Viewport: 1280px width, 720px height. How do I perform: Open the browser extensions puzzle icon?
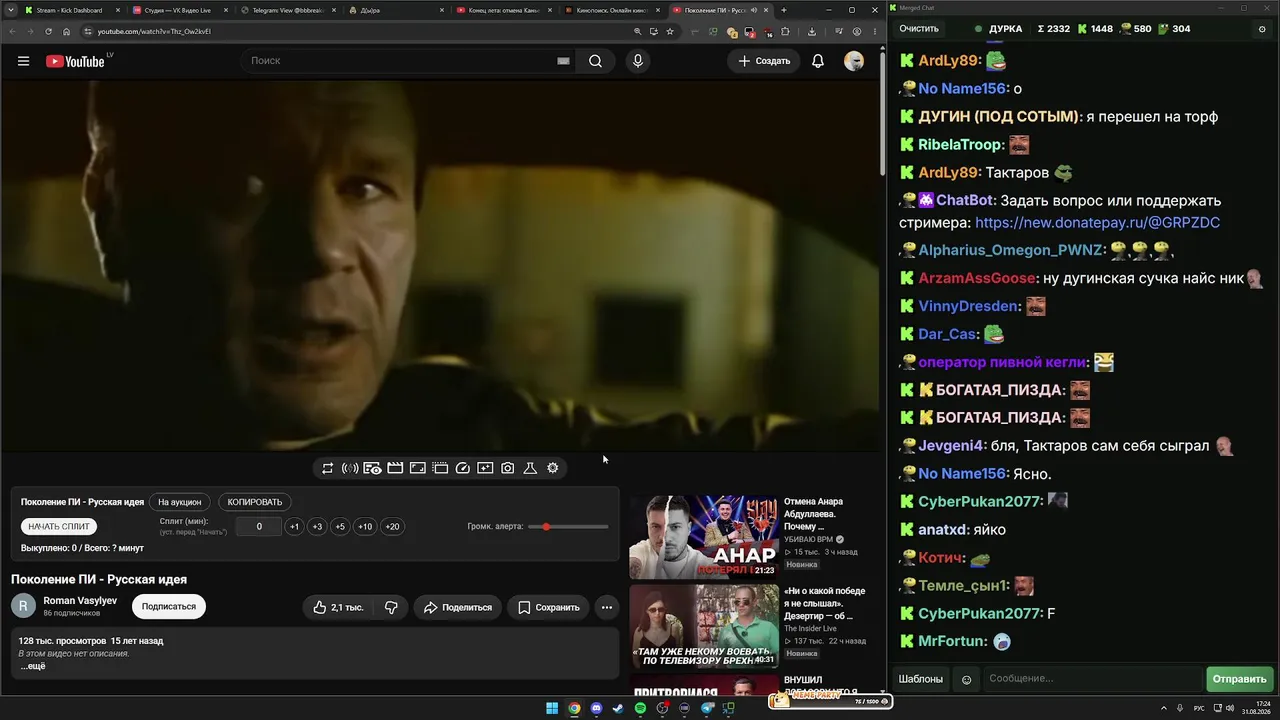click(x=785, y=31)
